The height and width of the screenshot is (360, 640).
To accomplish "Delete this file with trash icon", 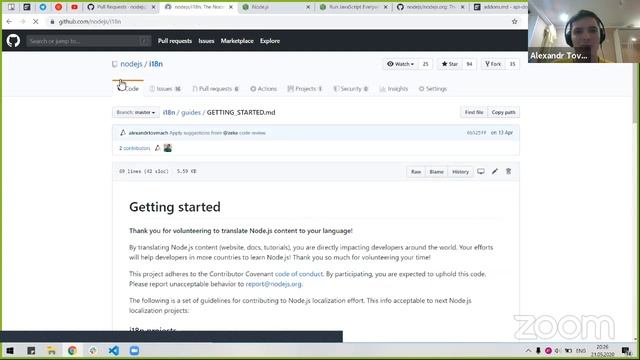I will click(509, 171).
